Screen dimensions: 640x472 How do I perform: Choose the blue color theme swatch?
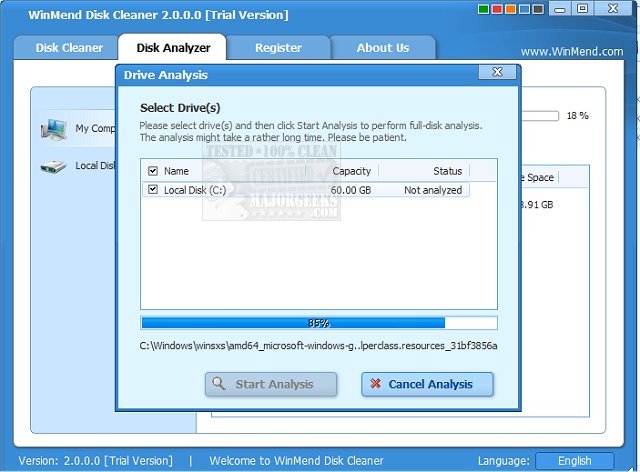(x=524, y=9)
